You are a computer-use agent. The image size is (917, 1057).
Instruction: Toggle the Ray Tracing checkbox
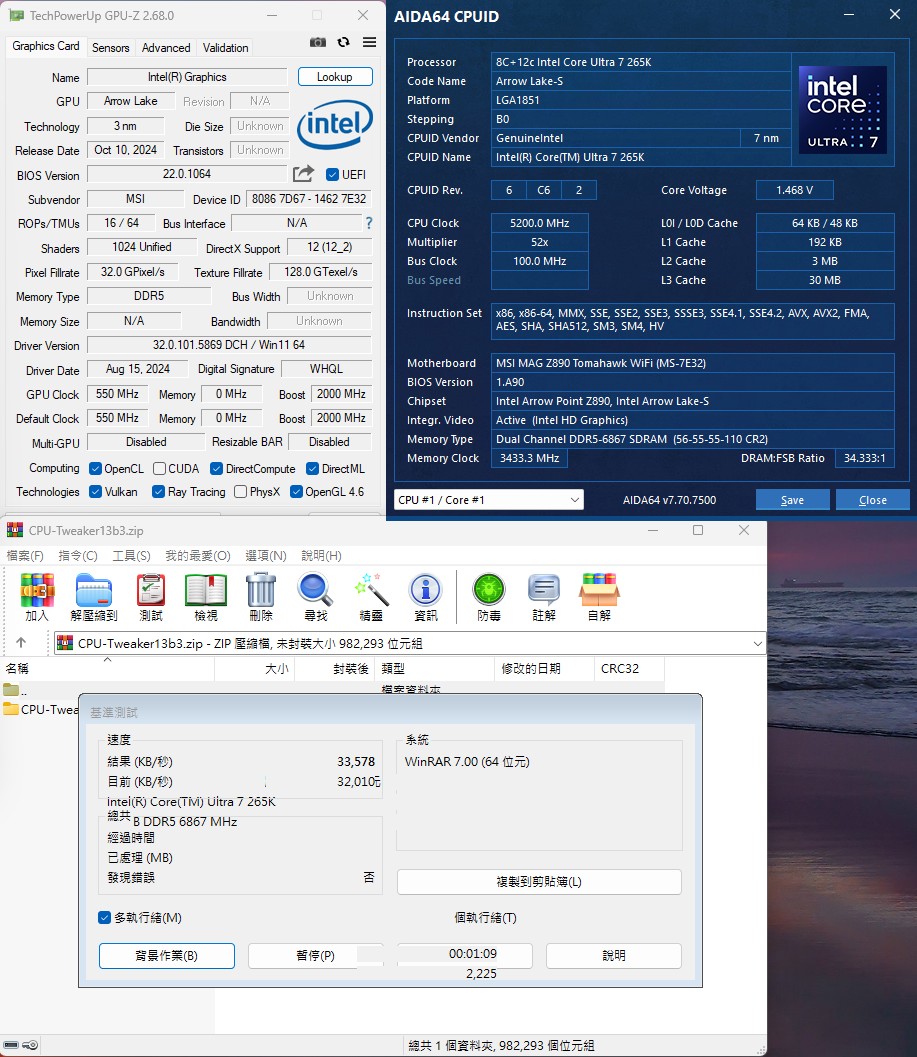point(158,492)
